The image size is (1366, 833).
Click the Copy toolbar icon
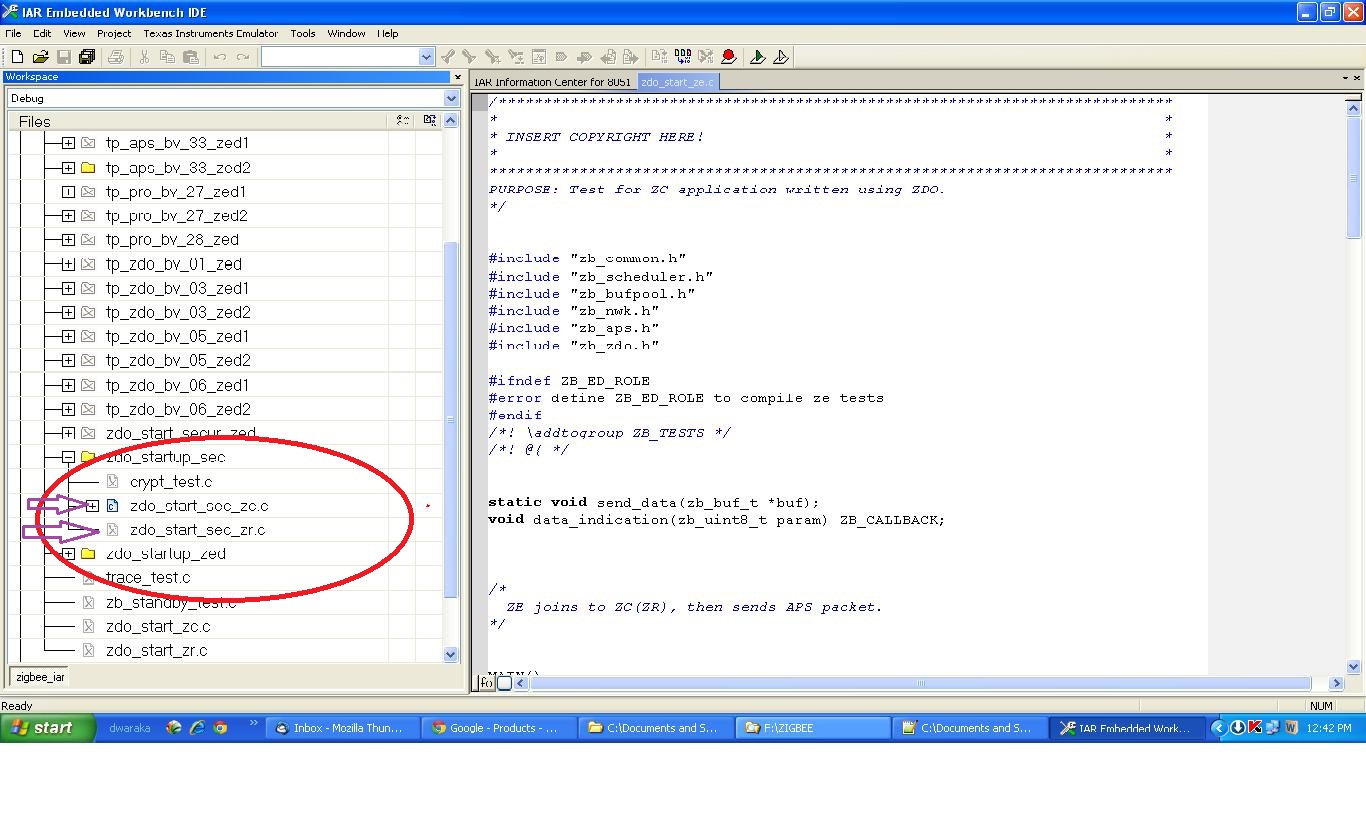pos(167,57)
